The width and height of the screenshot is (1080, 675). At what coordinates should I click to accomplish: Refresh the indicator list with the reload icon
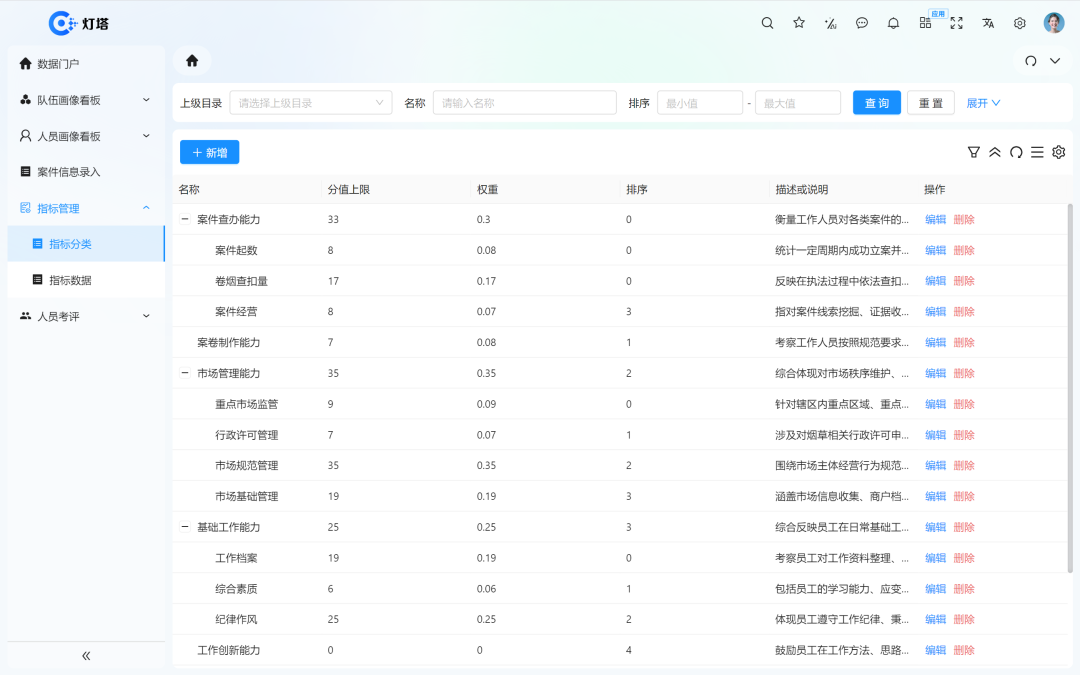pyautogui.click(x=1017, y=152)
